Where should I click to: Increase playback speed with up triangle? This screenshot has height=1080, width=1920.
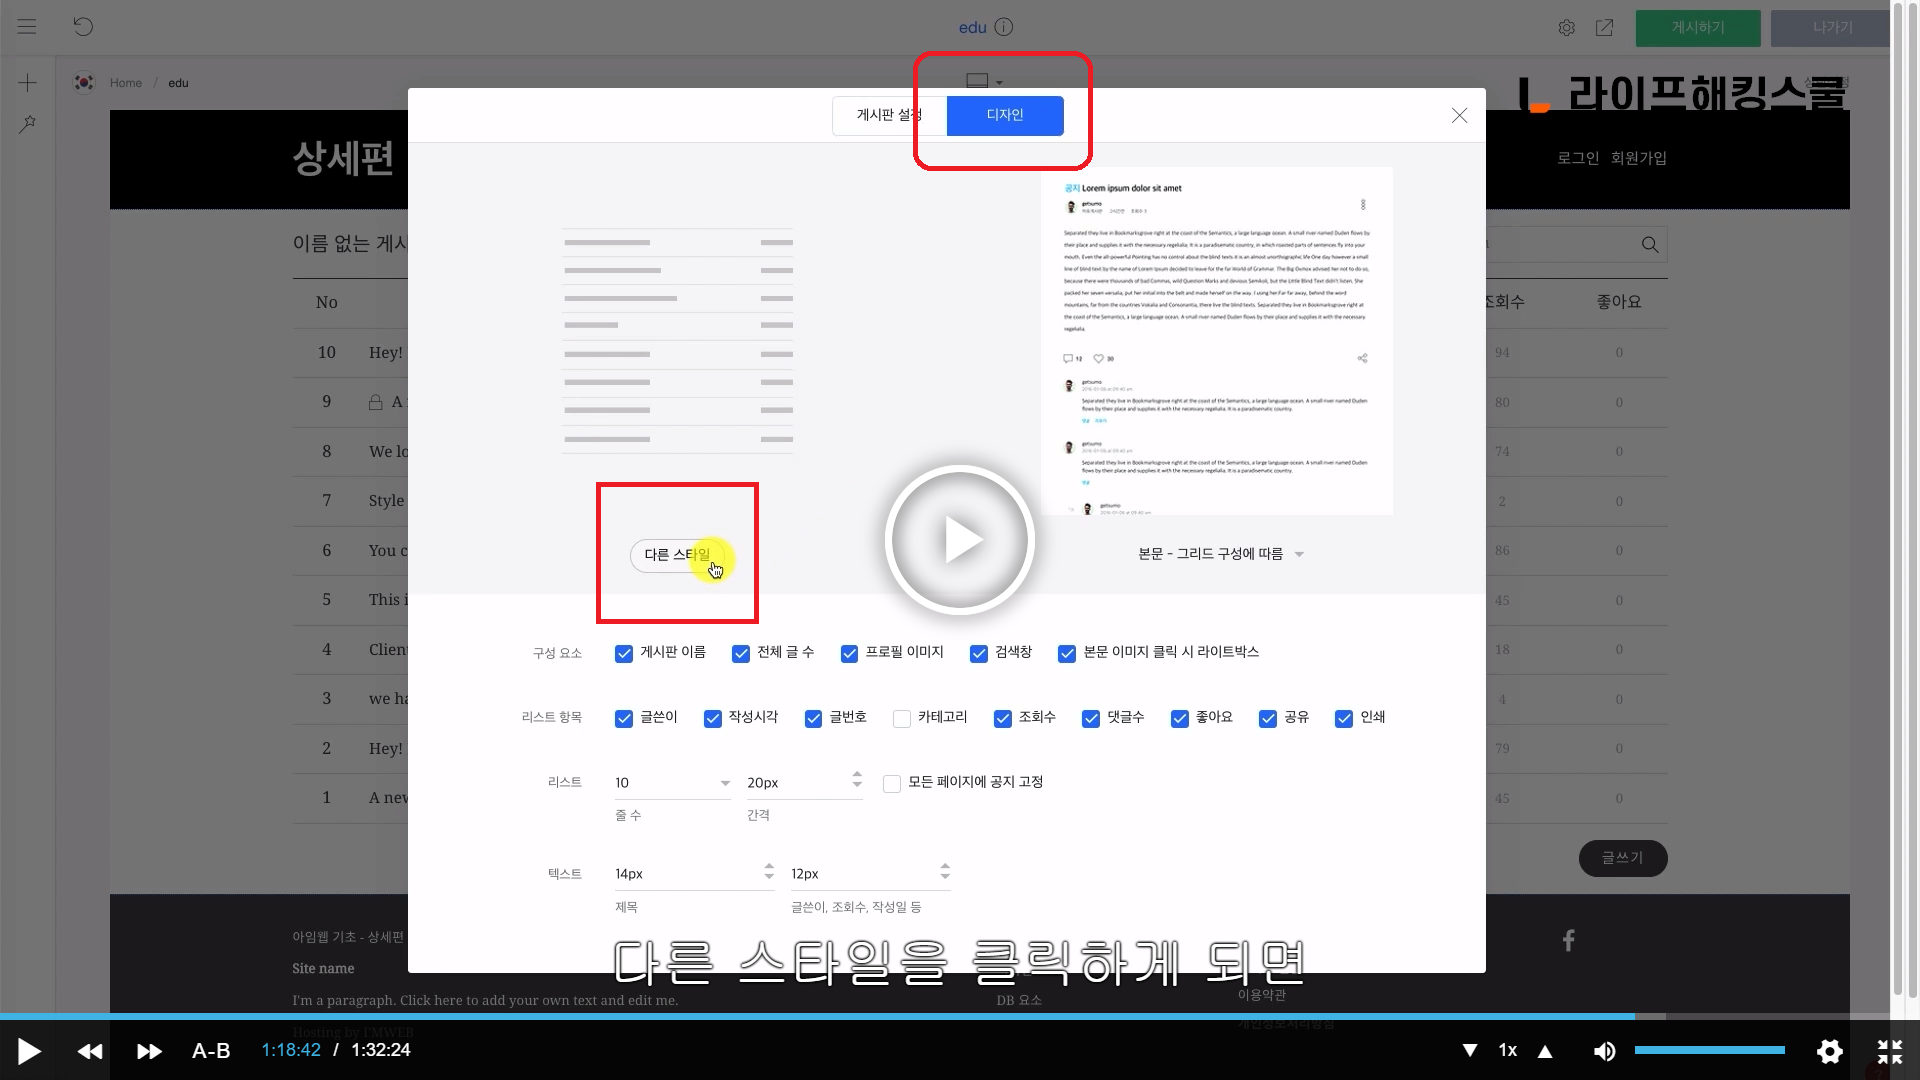point(1545,1051)
